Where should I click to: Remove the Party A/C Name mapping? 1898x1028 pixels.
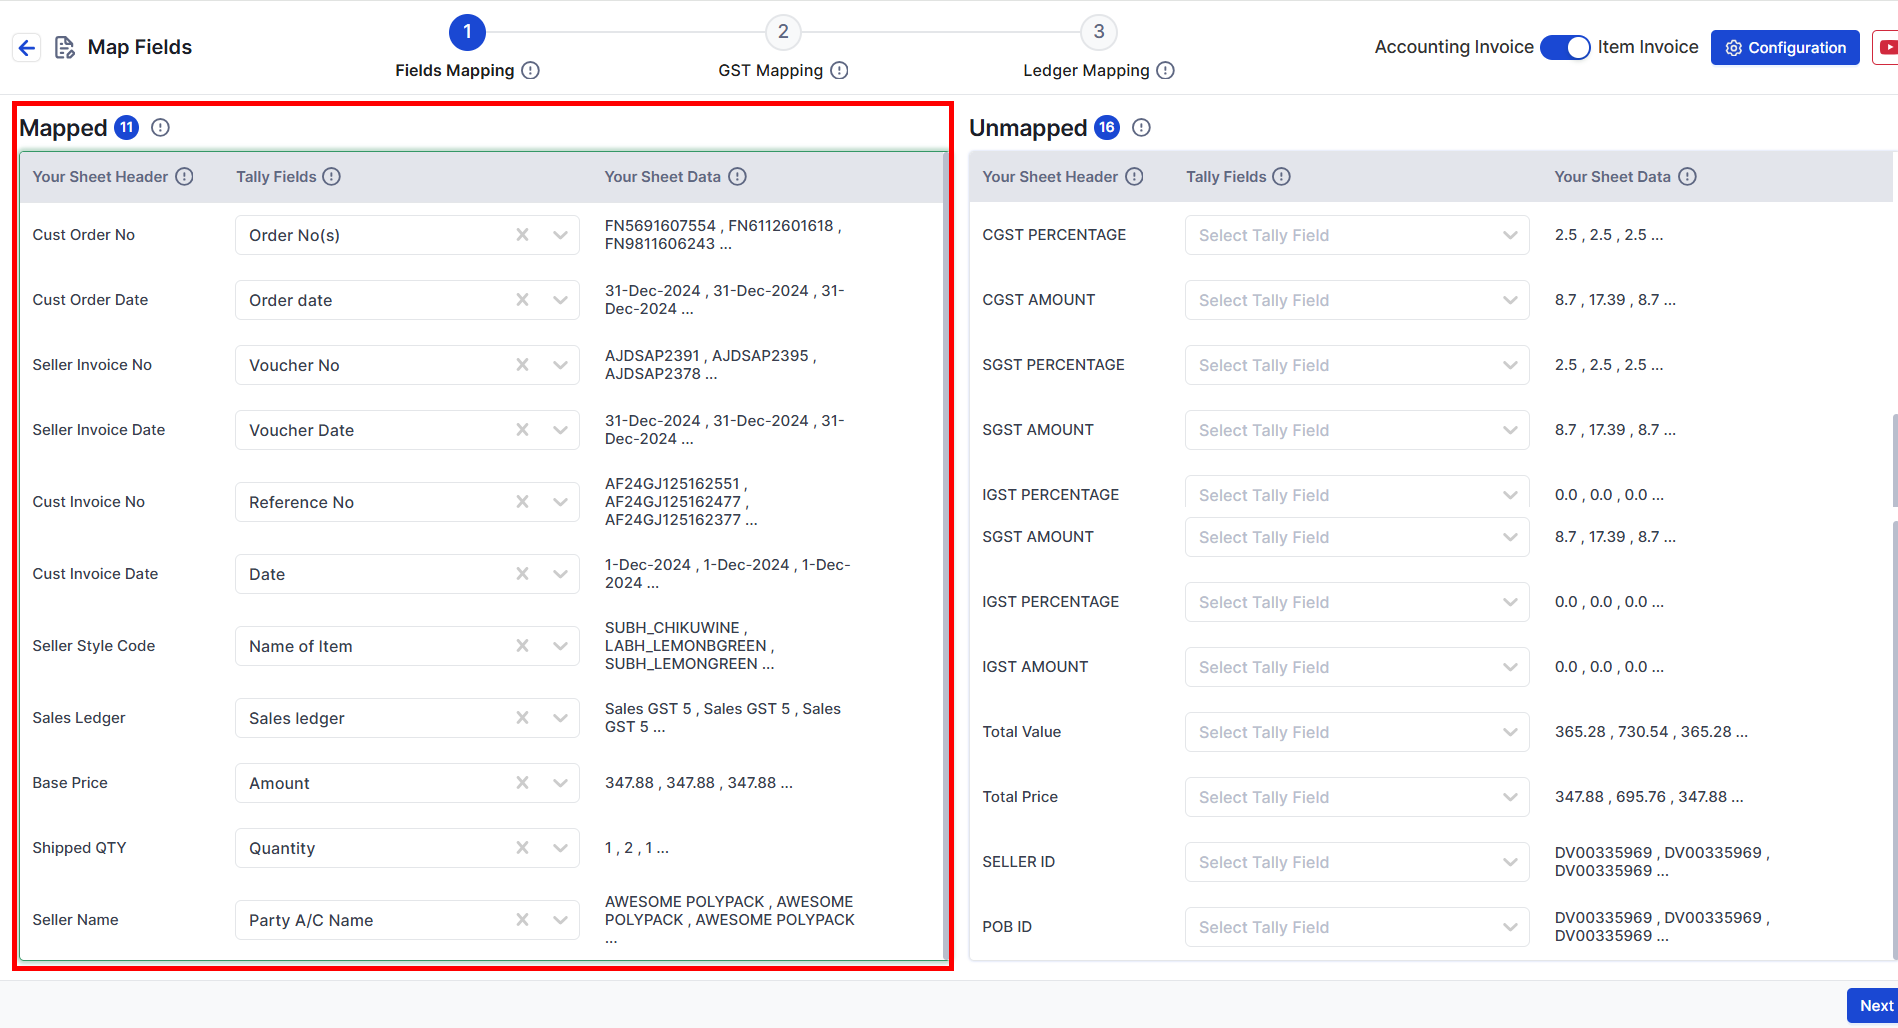(x=522, y=920)
